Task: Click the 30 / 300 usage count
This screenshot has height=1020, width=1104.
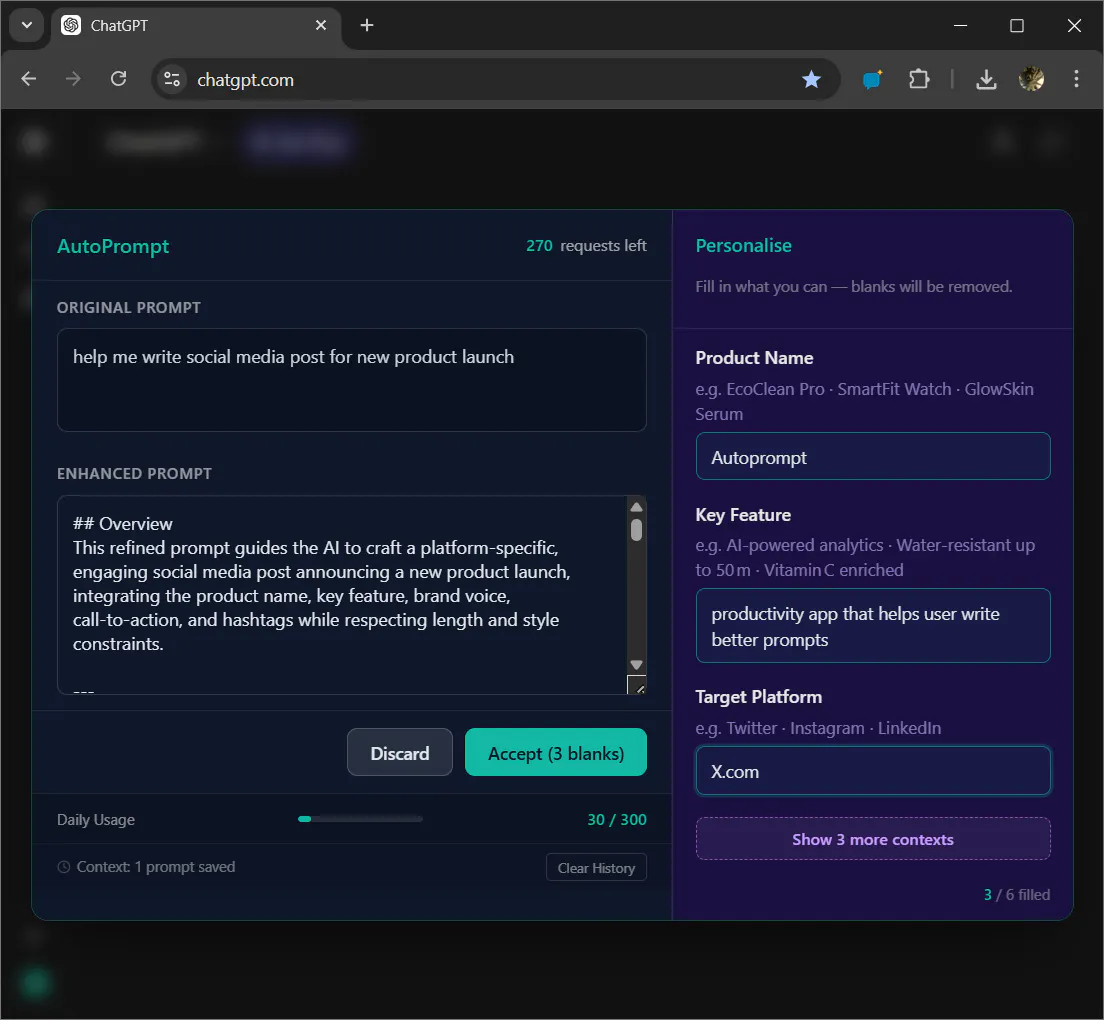Action: (x=617, y=819)
